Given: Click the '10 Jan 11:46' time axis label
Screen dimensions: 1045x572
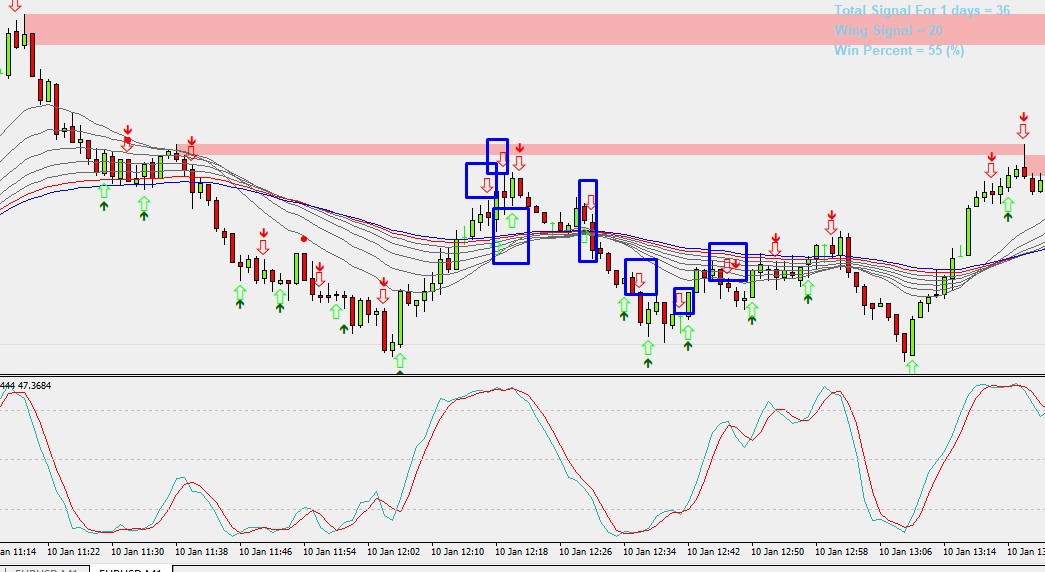Looking at the screenshot, I should coord(265,552).
